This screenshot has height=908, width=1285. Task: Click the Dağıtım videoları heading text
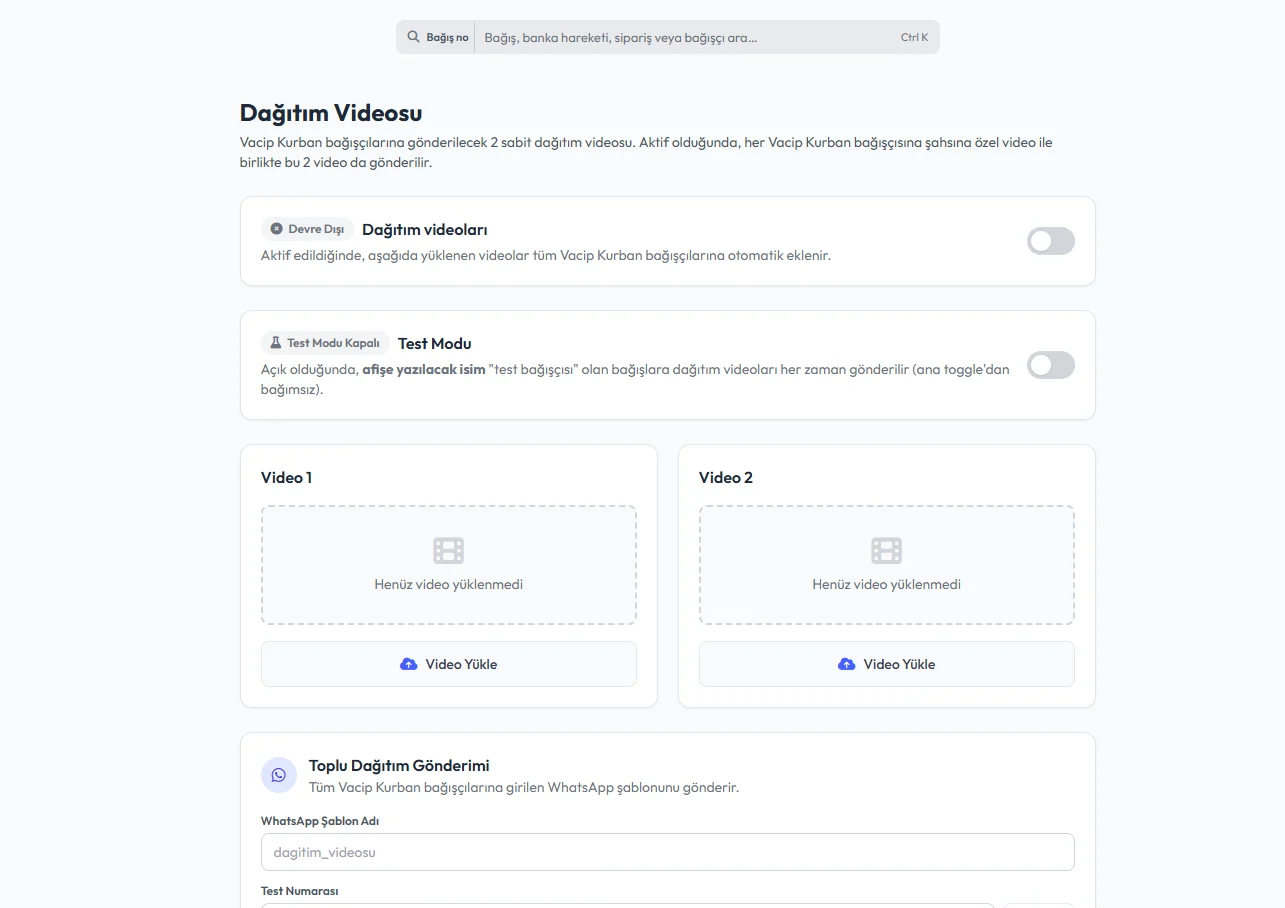pyautogui.click(x=425, y=229)
